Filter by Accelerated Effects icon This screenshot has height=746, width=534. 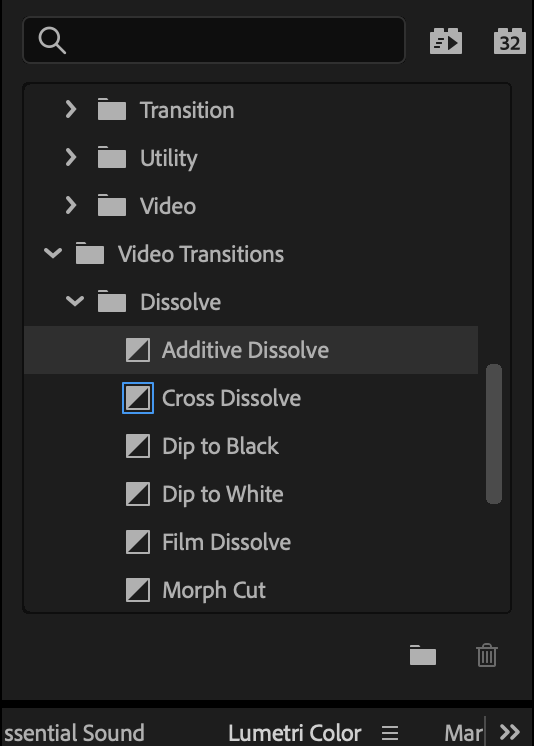tap(446, 41)
